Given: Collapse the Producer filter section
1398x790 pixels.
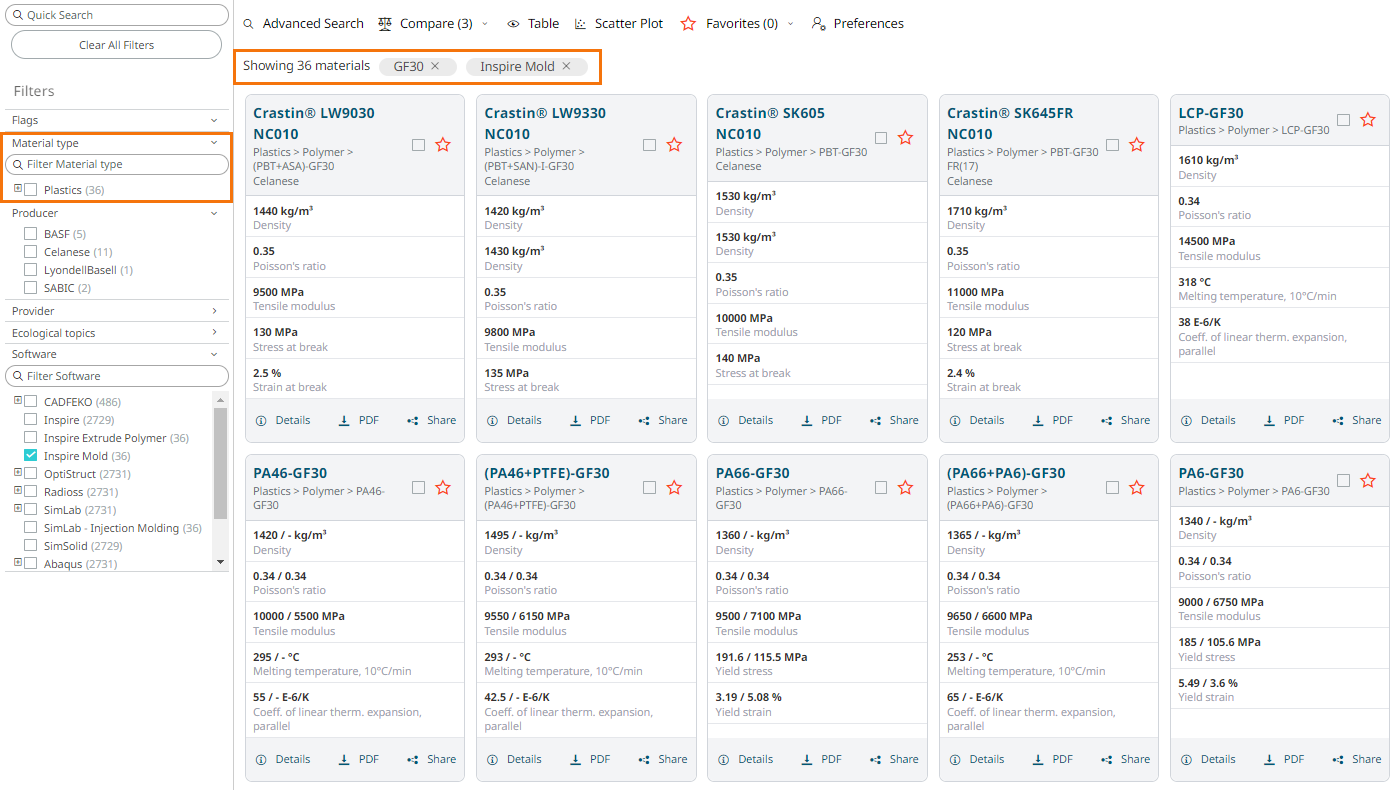Looking at the screenshot, I should tap(214, 213).
